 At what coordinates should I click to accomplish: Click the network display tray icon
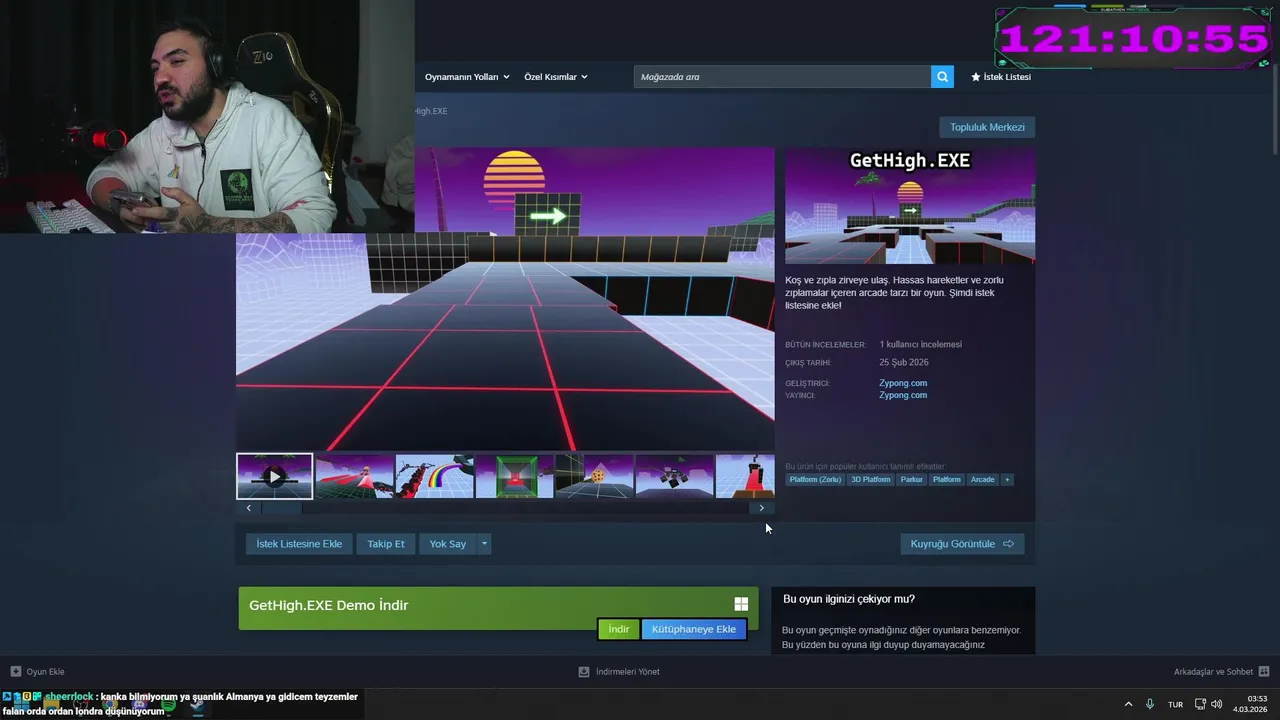[x=1200, y=704]
